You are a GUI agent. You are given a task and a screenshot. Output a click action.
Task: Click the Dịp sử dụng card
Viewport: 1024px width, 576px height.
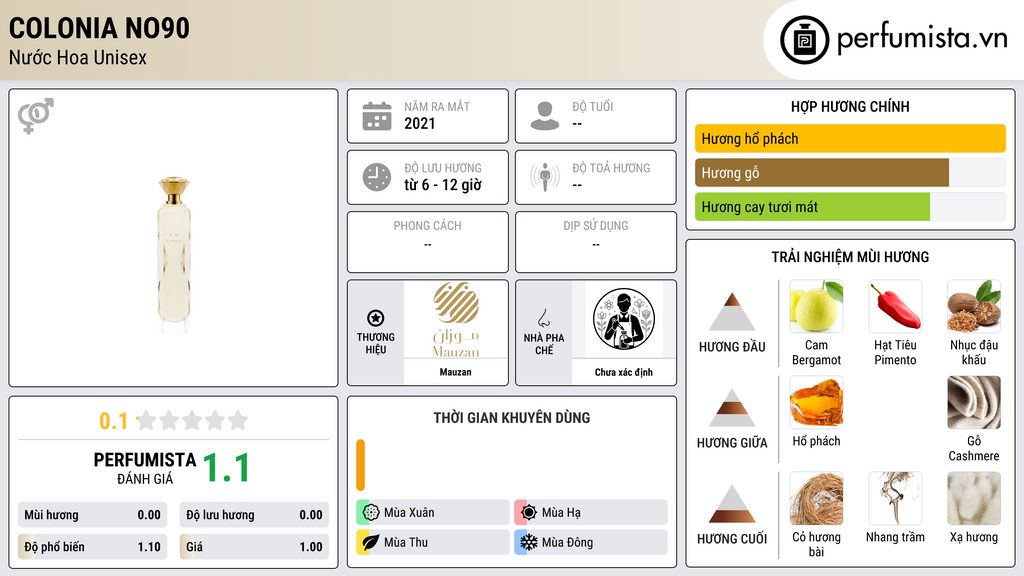(596, 242)
